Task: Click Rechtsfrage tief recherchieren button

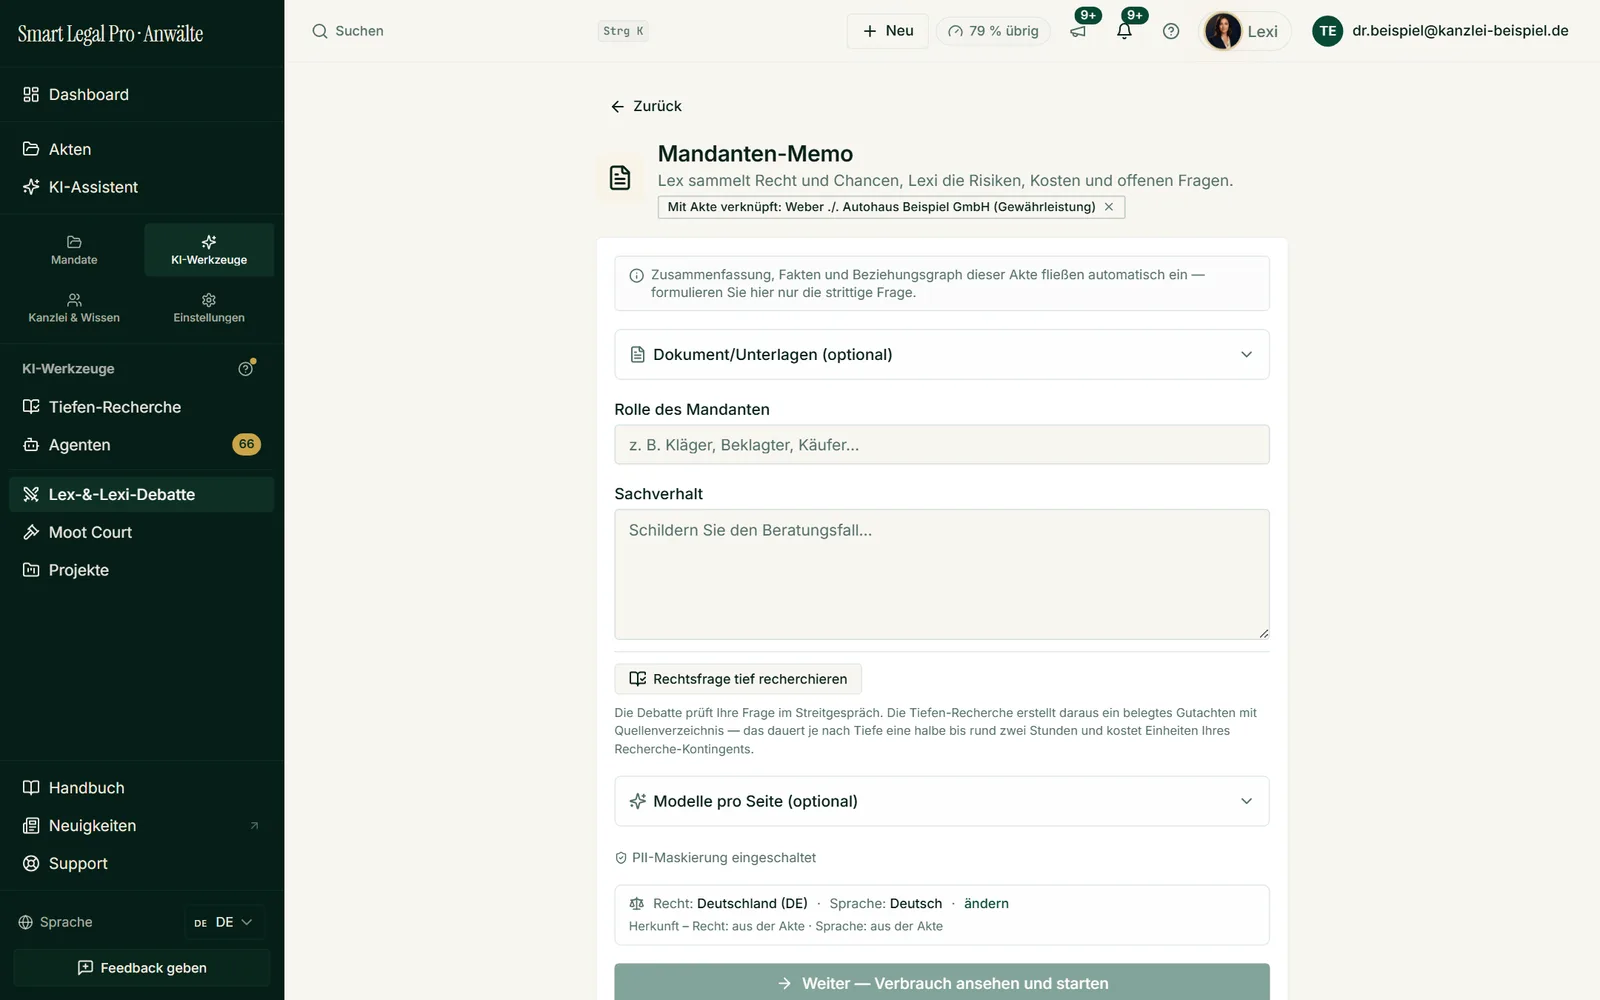Action: click(x=738, y=679)
